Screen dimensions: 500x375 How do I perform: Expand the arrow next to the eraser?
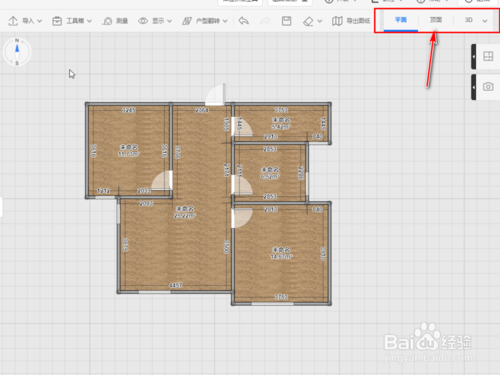(x=320, y=21)
